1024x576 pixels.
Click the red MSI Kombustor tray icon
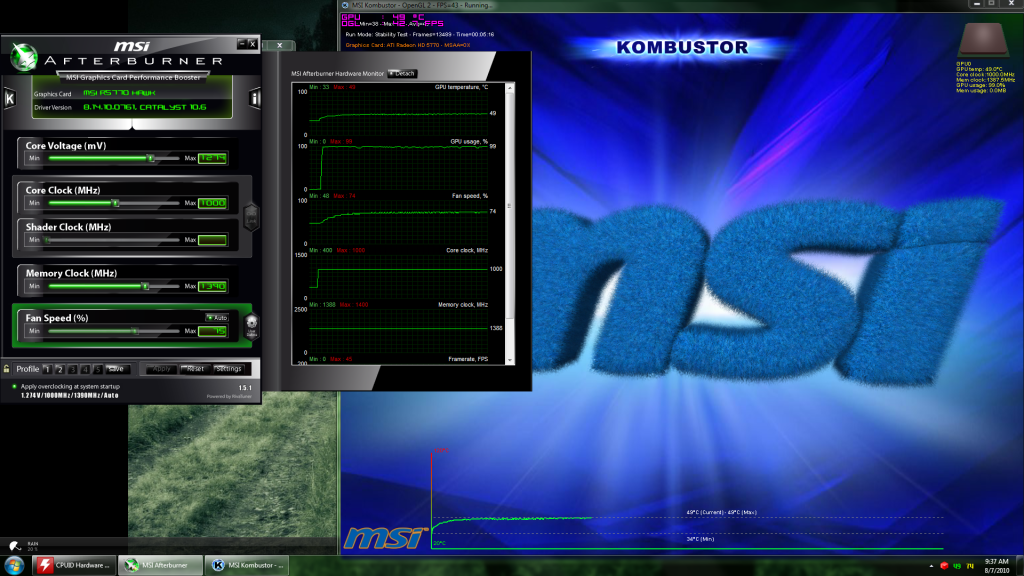[x=944, y=565]
